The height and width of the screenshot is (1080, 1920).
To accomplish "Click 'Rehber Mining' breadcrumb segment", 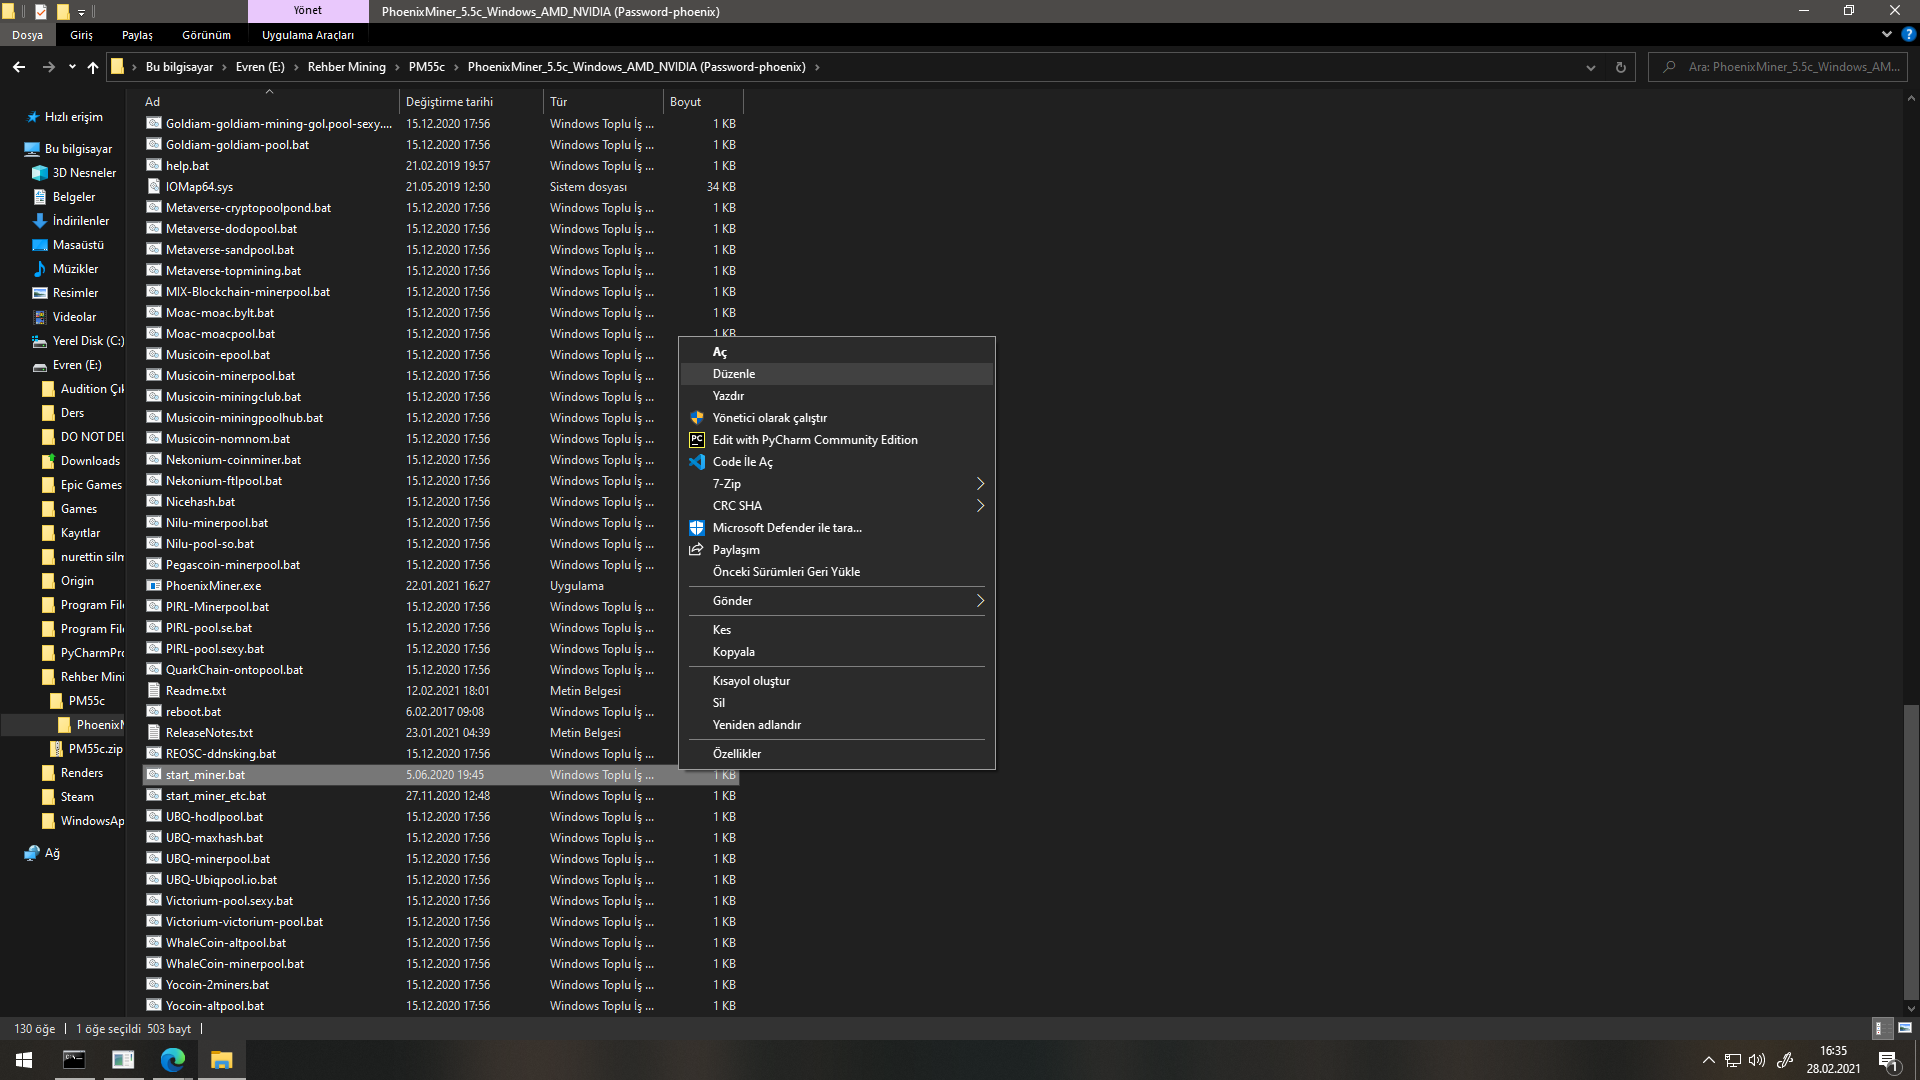I will 346,67.
